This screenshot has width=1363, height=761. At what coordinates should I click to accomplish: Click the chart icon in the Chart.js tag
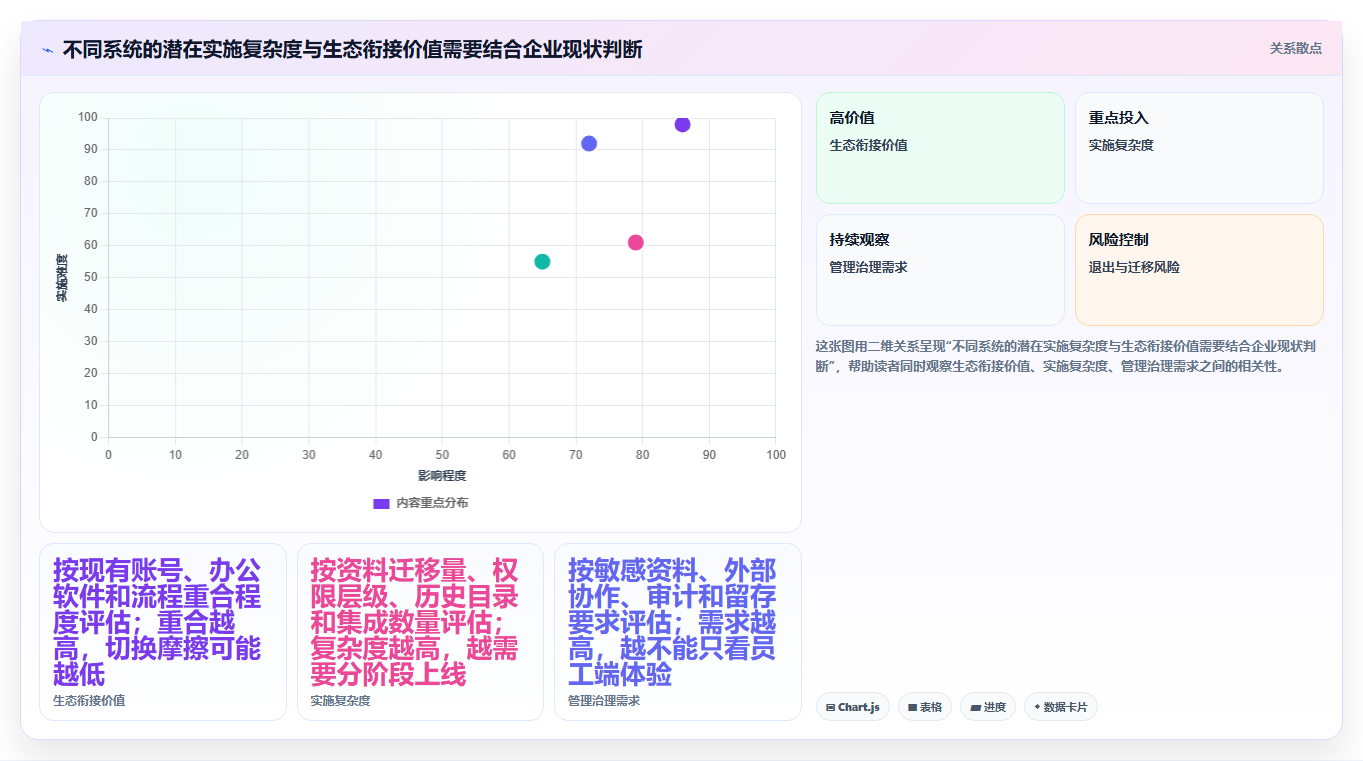coord(831,707)
